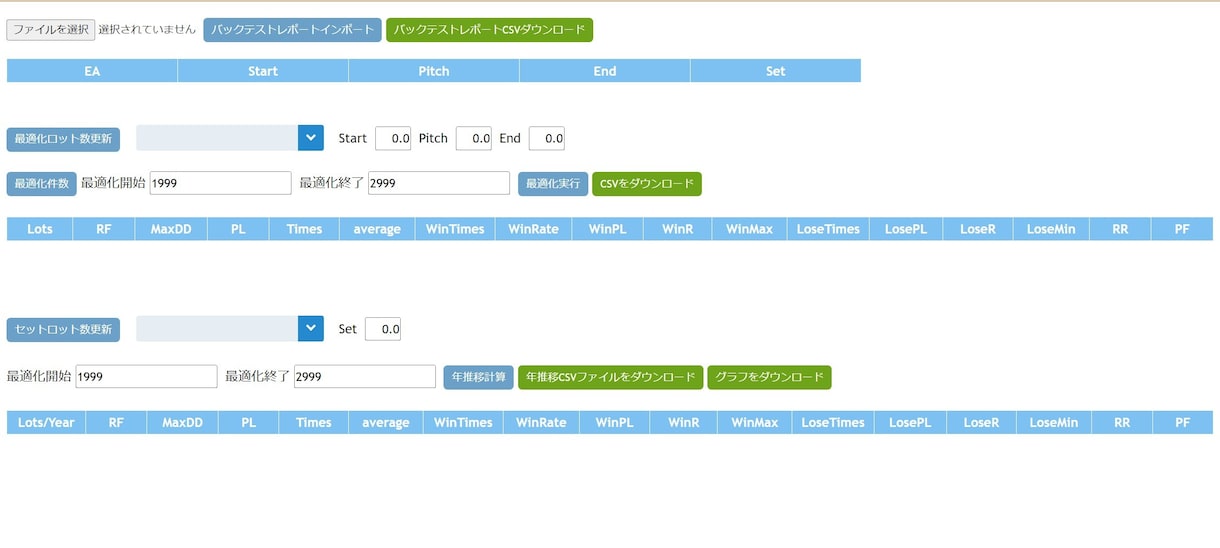Click lower 最適化終了 field near 年推移計算
This screenshot has width=1220, height=548.
pos(365,376)
